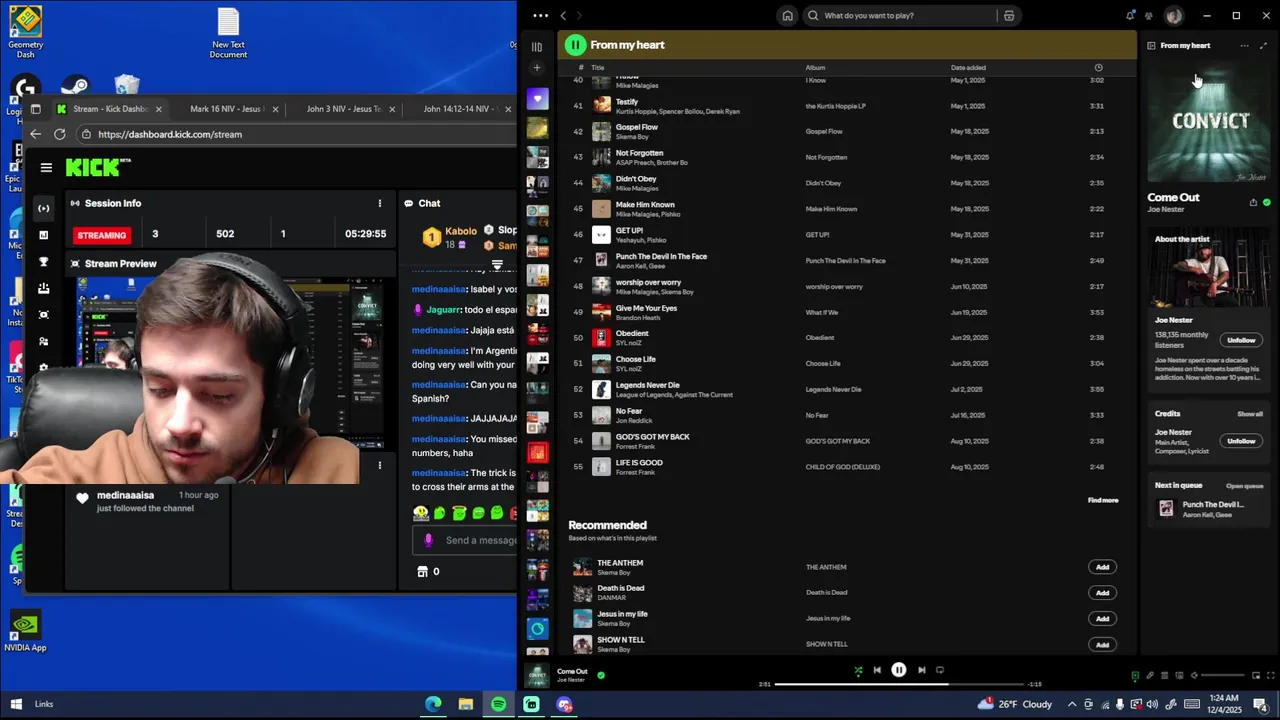Collapse Your Library sidebar icon in Spotify
Screen dimensions: 1280x720
point(537,46)
